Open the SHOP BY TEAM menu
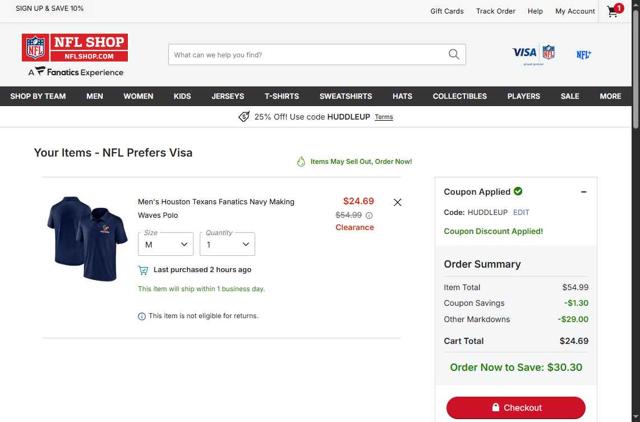The image size is (640, 422). click(x=38, y=96)
